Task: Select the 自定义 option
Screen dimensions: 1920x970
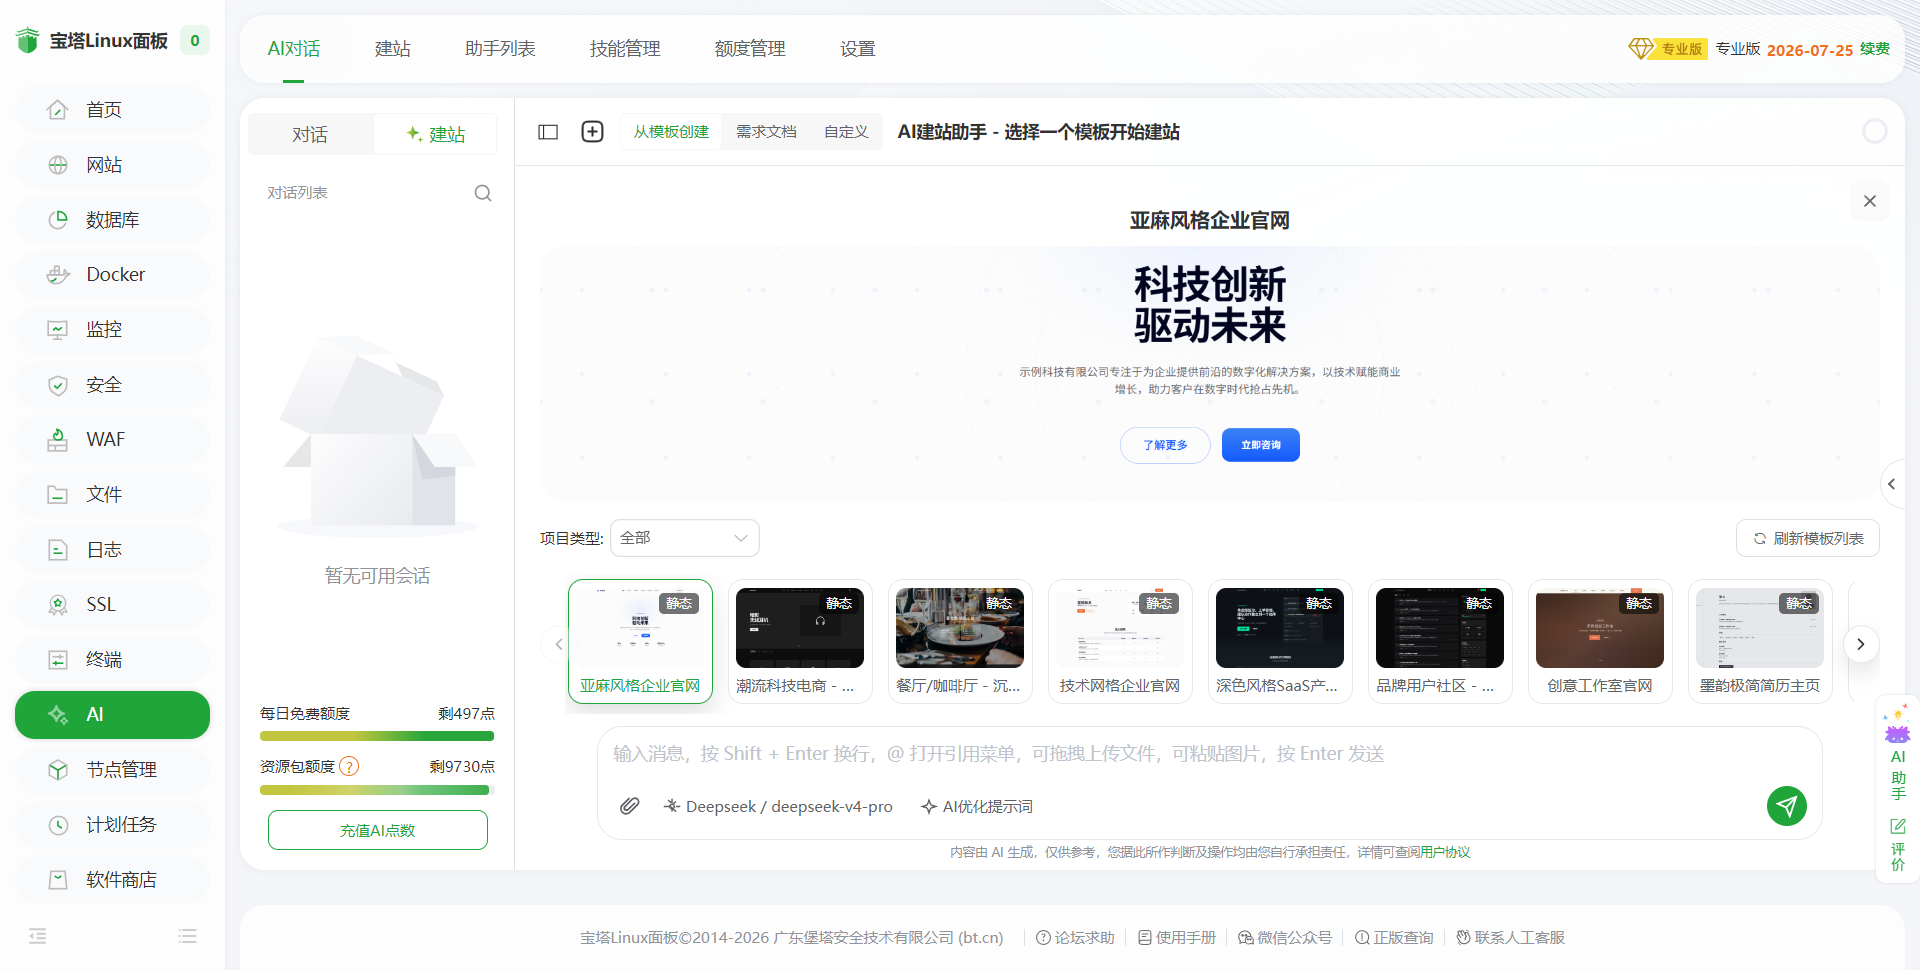Action: tap(846, 132)
